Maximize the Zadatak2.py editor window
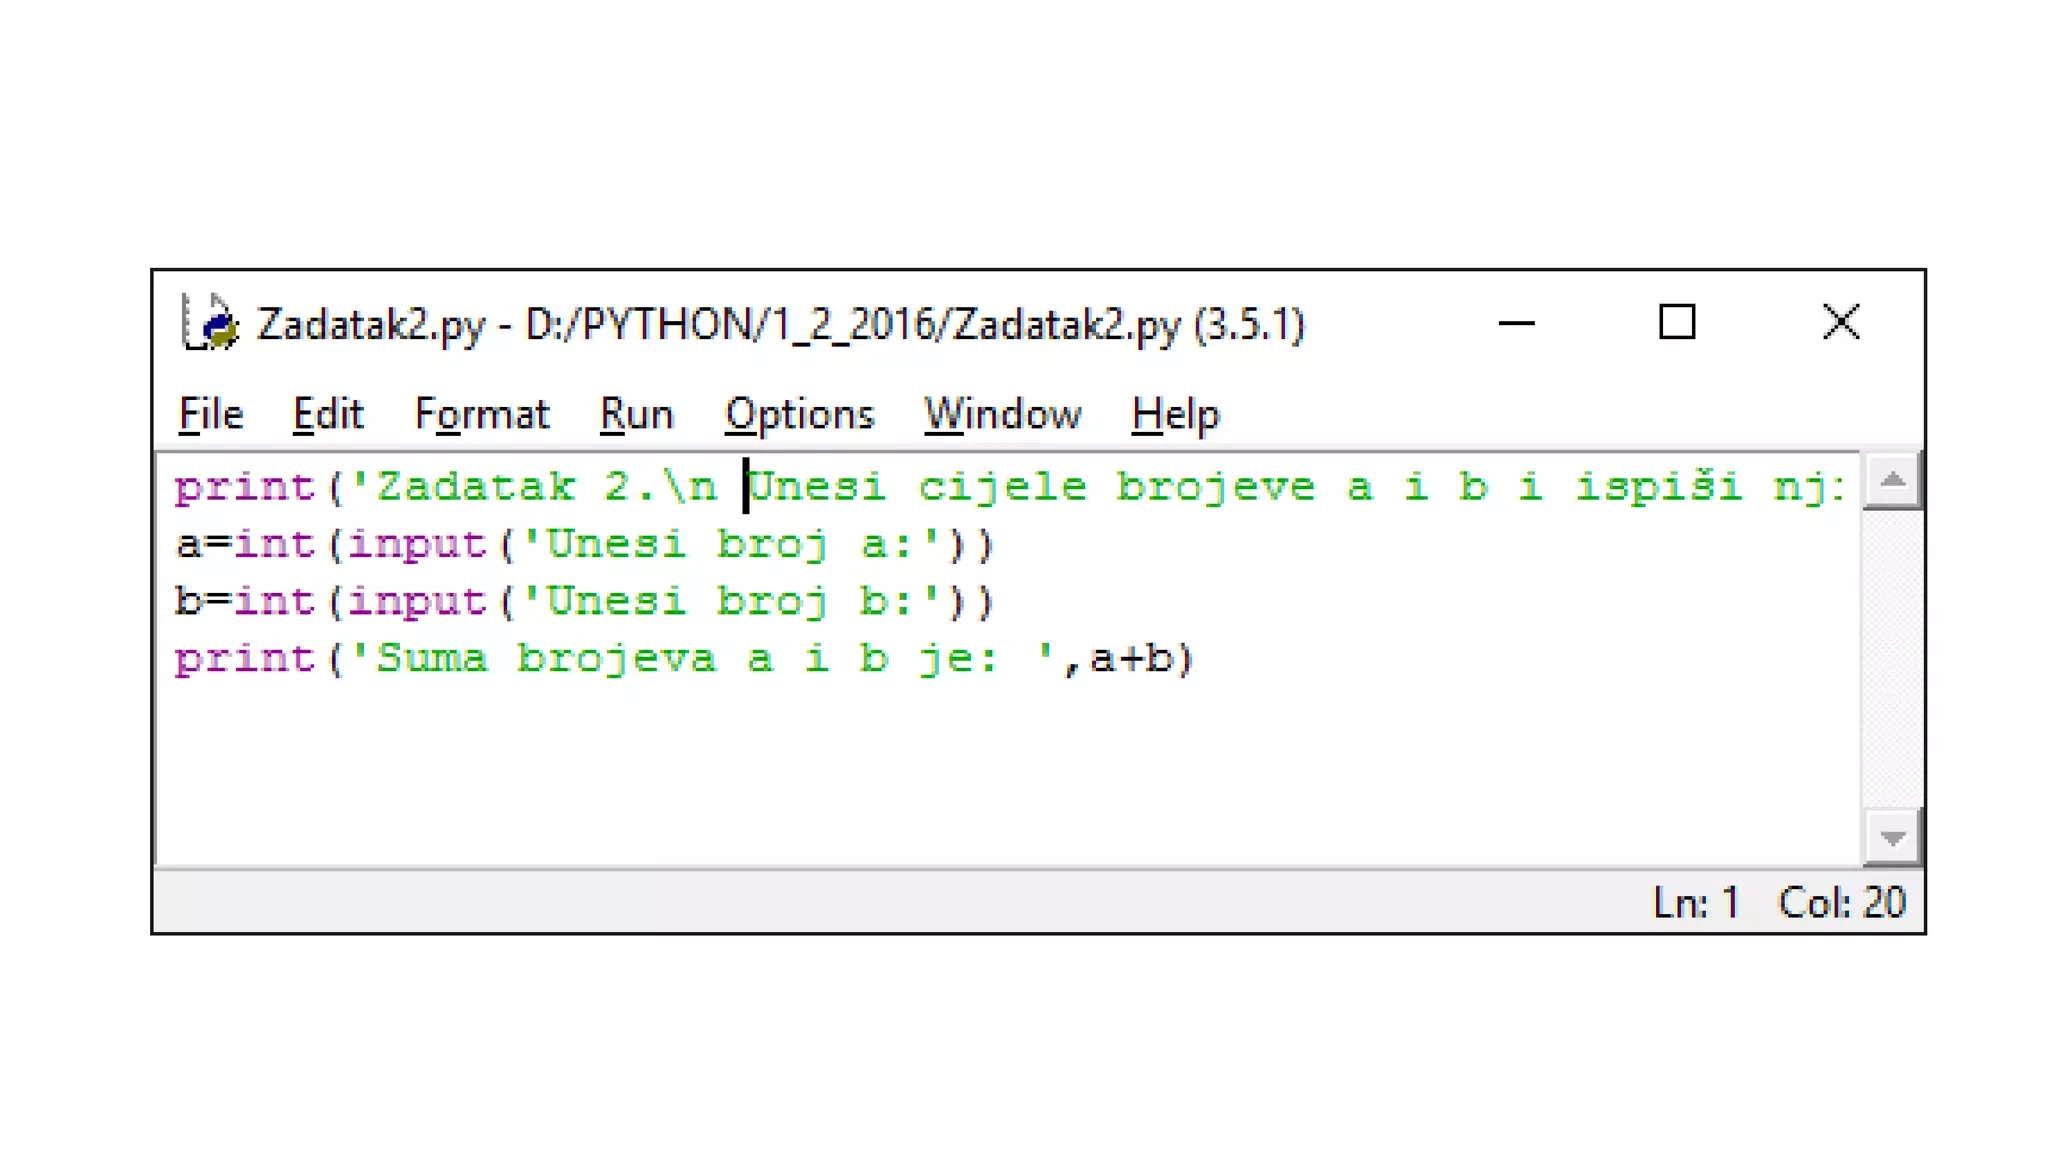2048x1152 pixels. tap(1677, 323)
